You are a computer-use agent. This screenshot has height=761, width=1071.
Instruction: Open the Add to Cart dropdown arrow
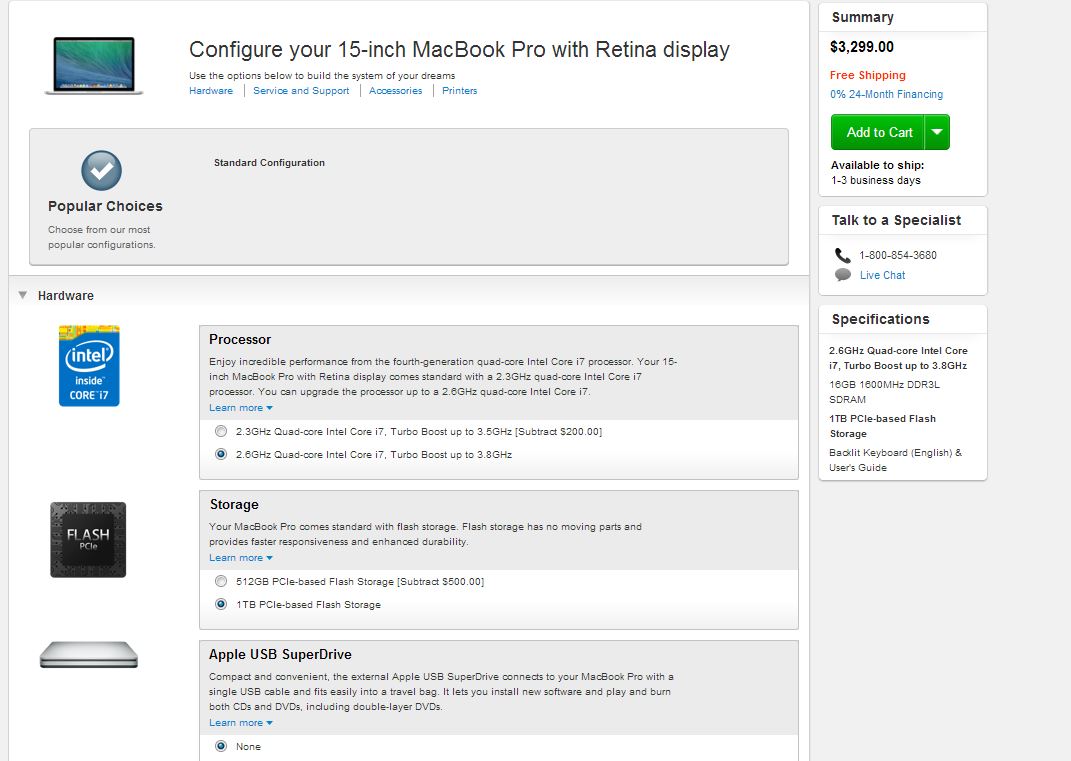tap(937, 132)
